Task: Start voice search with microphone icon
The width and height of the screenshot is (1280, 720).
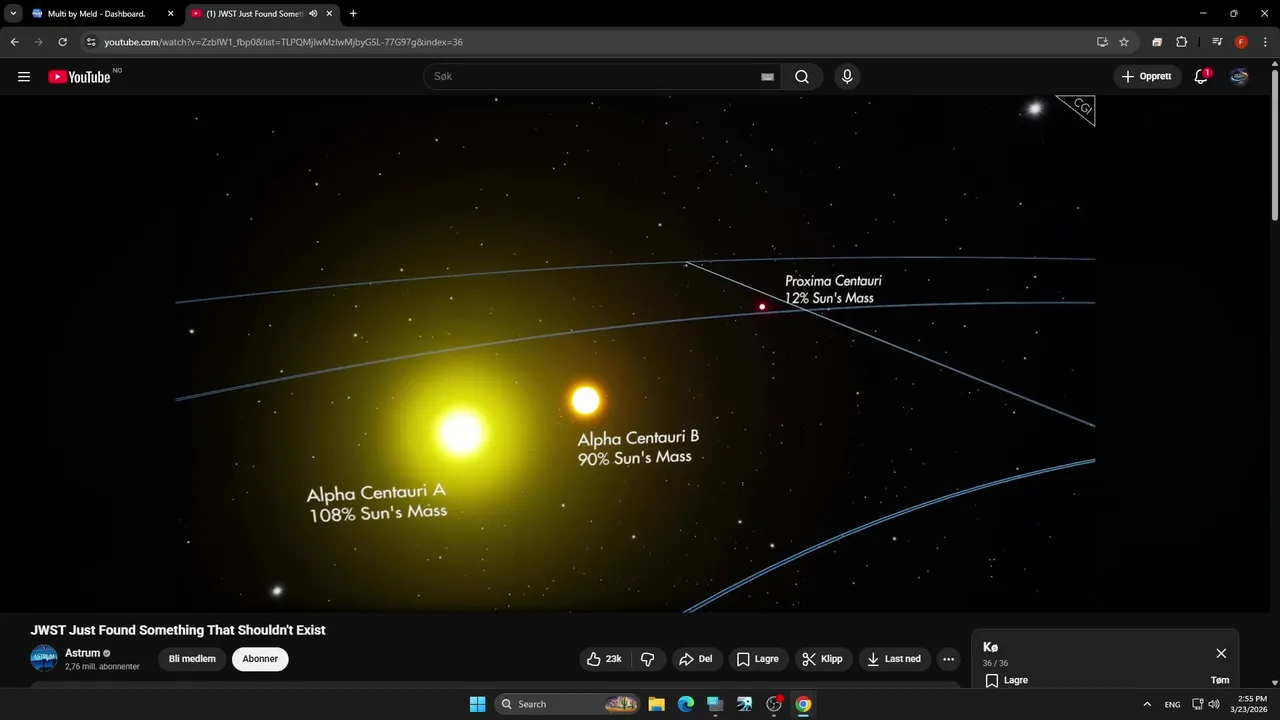Action: pyautogui.click(x=847, y=77)
